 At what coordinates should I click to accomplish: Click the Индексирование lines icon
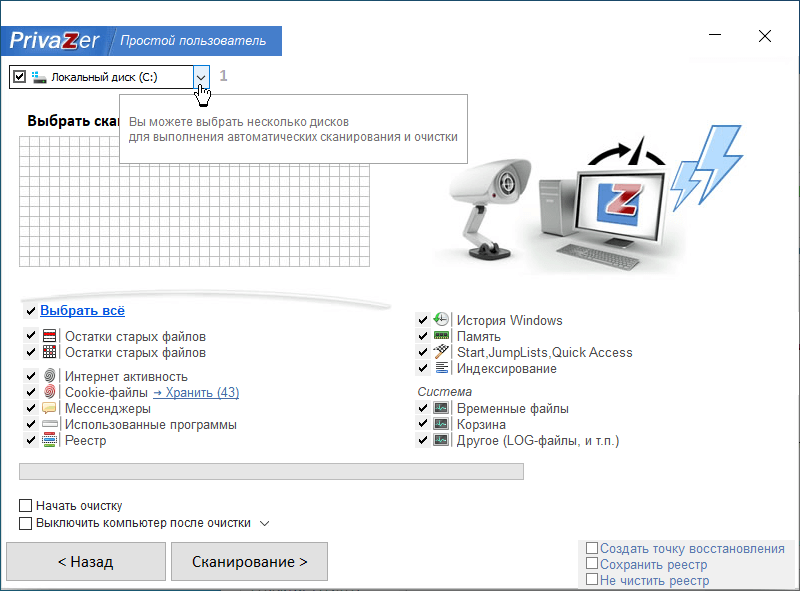pyautogui.click(x=441, y=367)
